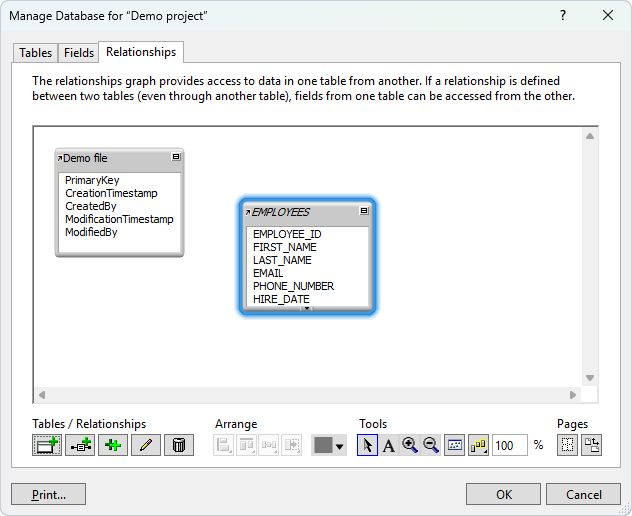Screen dimensions: 632x516
Task: Select the zoom in magnifier tool
Action: [x=410, y=445]
